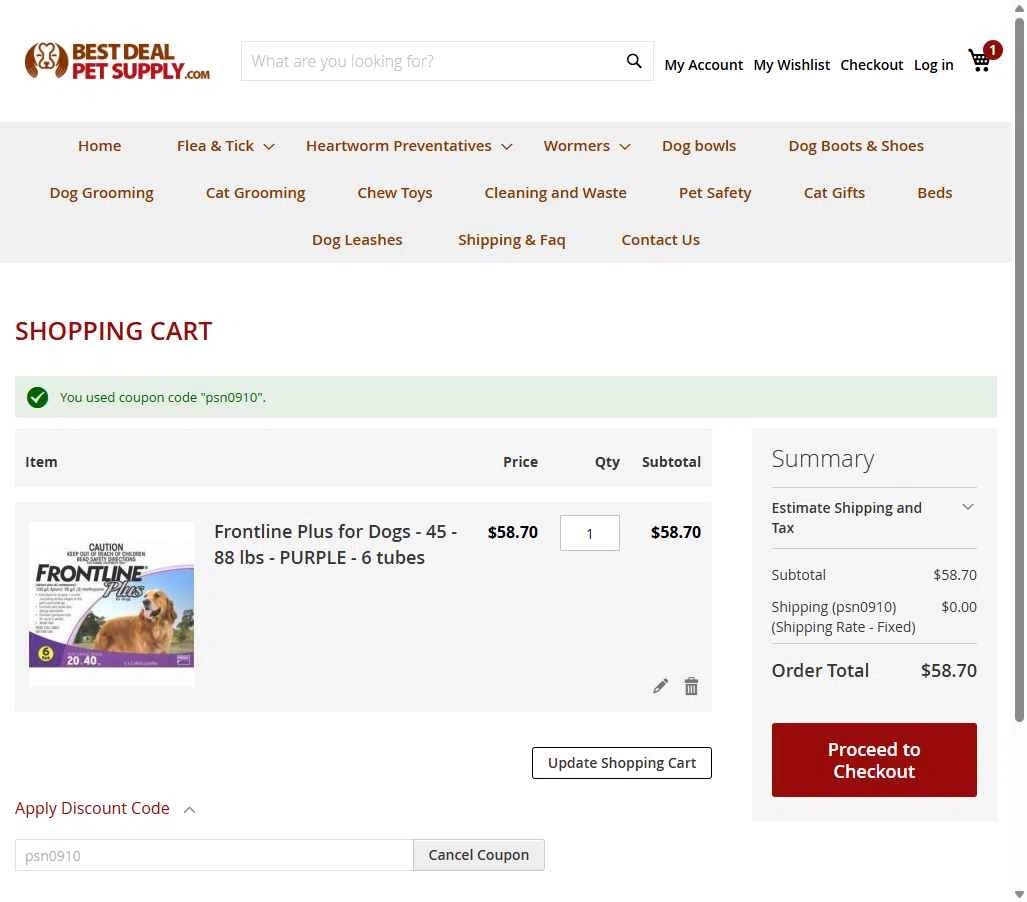The width and height of the screenshot is (1027, 902).
Task: Open the Dog Leashes category
Action: [357, 240]
